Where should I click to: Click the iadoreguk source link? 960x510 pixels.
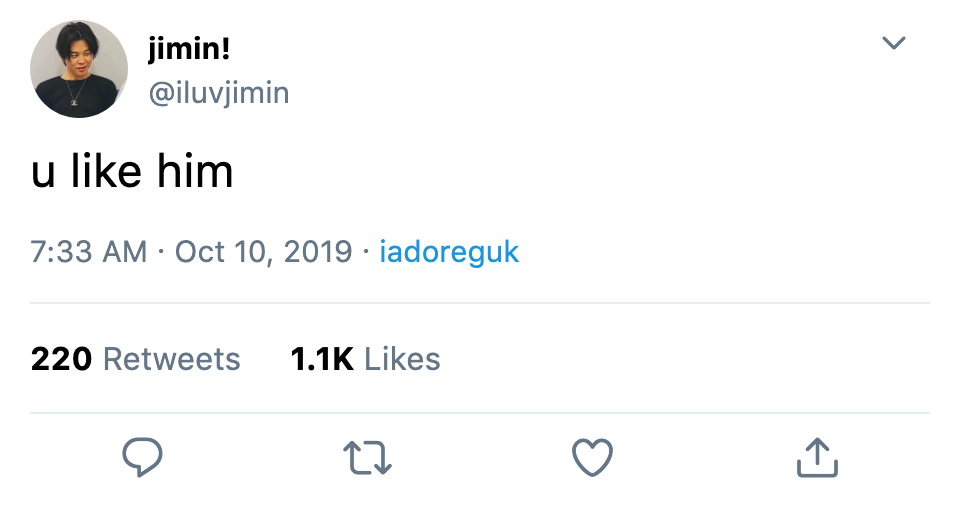click(x=449, y=252)
